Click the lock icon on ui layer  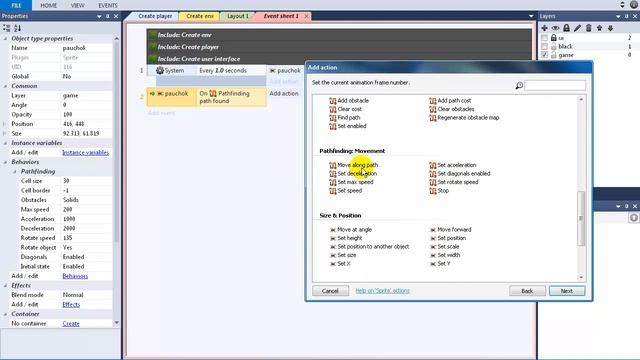coord(553,38)
